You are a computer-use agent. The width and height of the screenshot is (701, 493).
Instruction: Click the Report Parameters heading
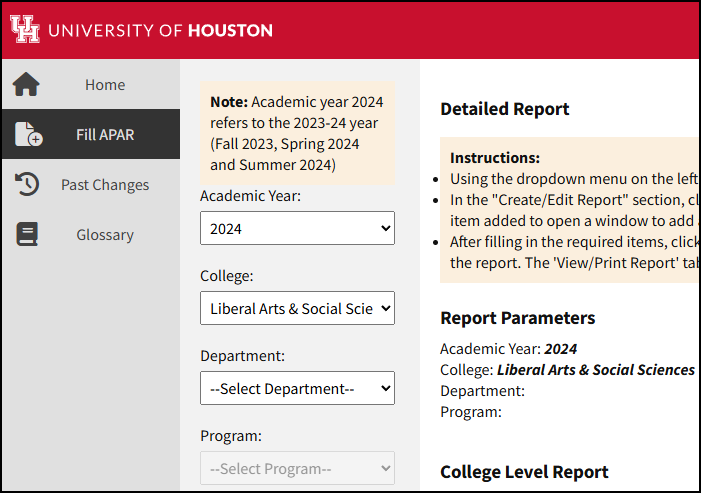tap(517, 318)
